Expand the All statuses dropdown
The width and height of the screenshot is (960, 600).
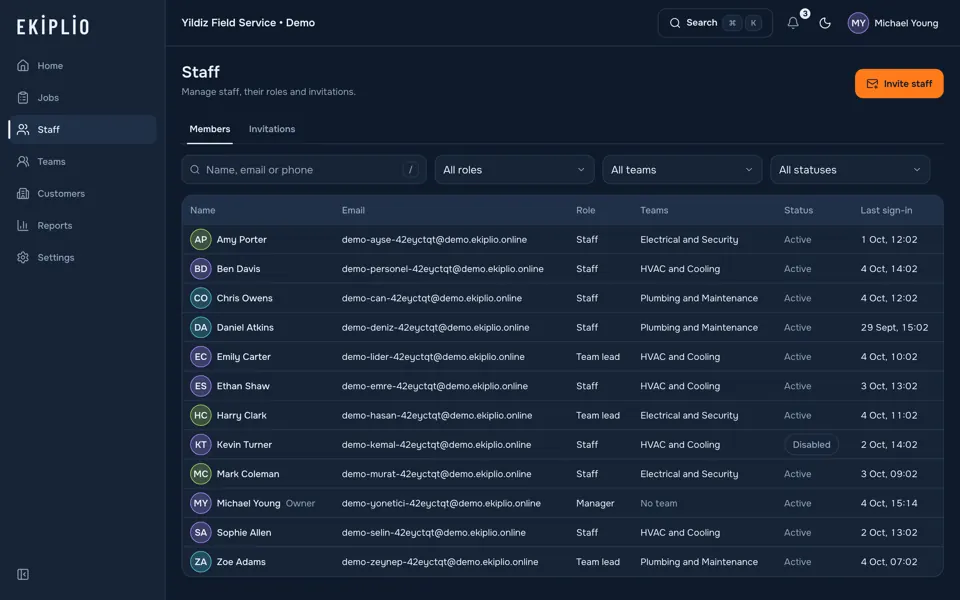pos(850,170)
